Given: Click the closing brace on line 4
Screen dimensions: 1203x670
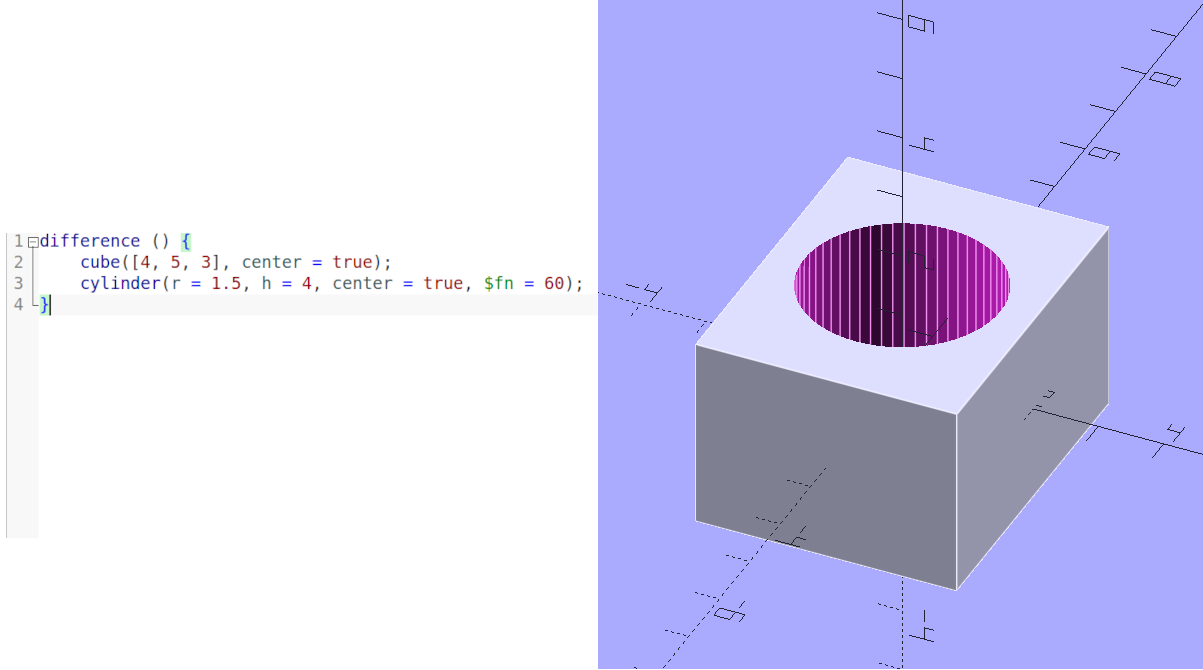Looking at the screenshot, I should point(44,304).
